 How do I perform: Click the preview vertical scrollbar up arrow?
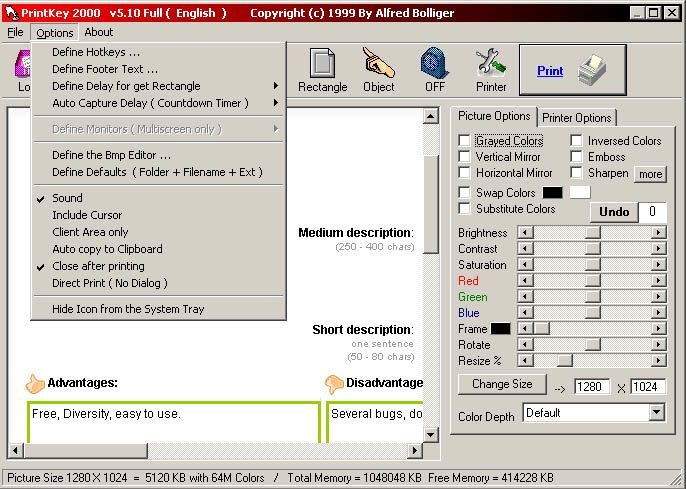tap(430, 116)
